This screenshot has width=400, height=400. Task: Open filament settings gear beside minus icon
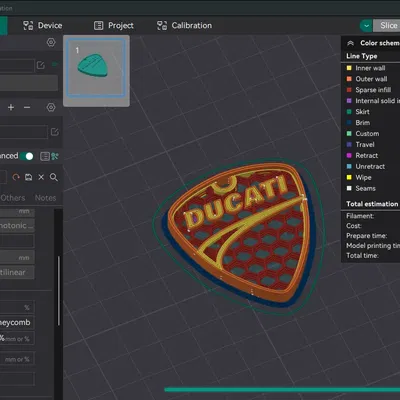pyautogui.click(x=51, y=107)
